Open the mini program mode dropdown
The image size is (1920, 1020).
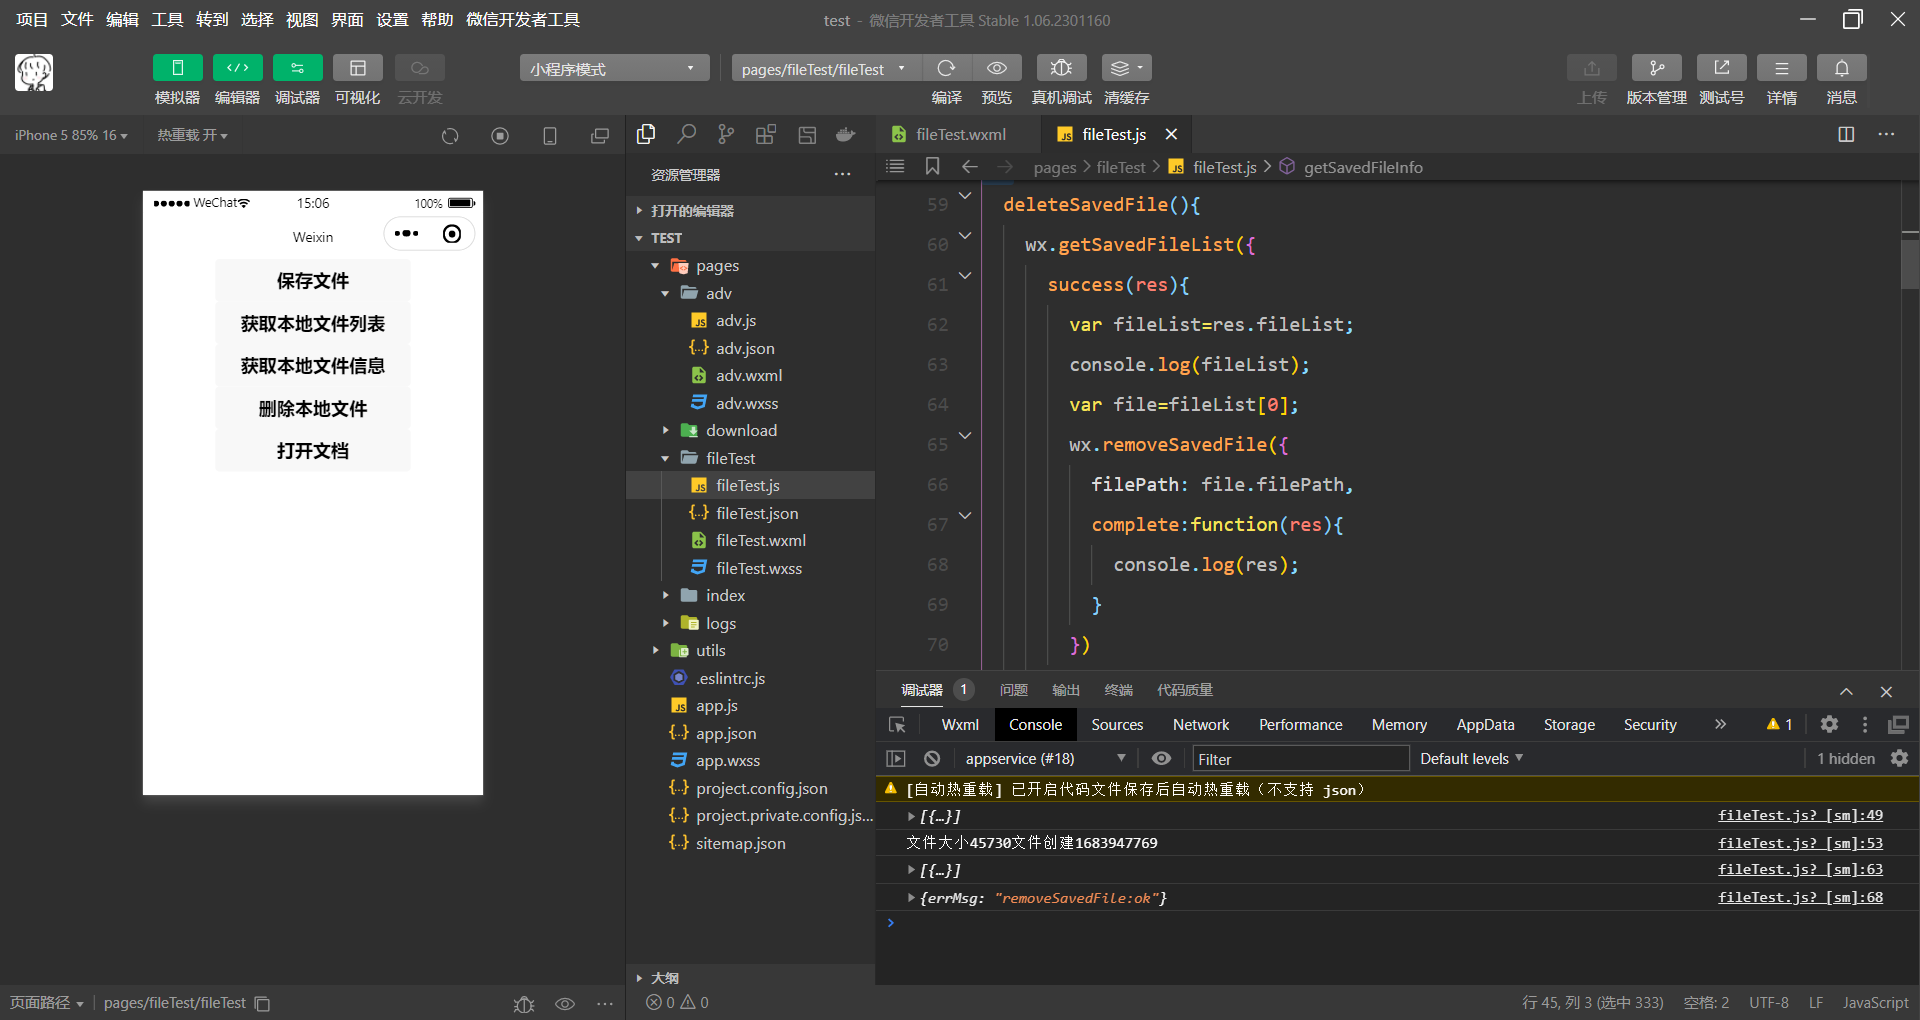(x=614, y=68)
